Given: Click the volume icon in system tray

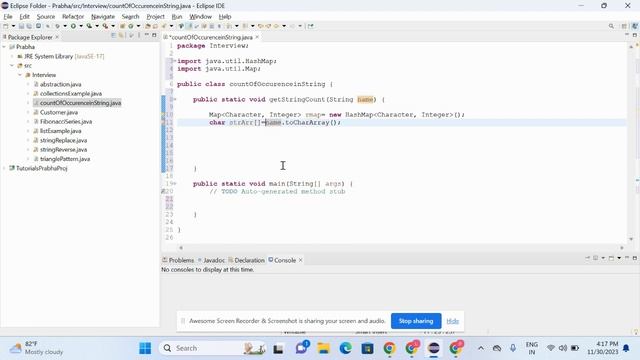Looking at the screenshot, I should point(563,348).
